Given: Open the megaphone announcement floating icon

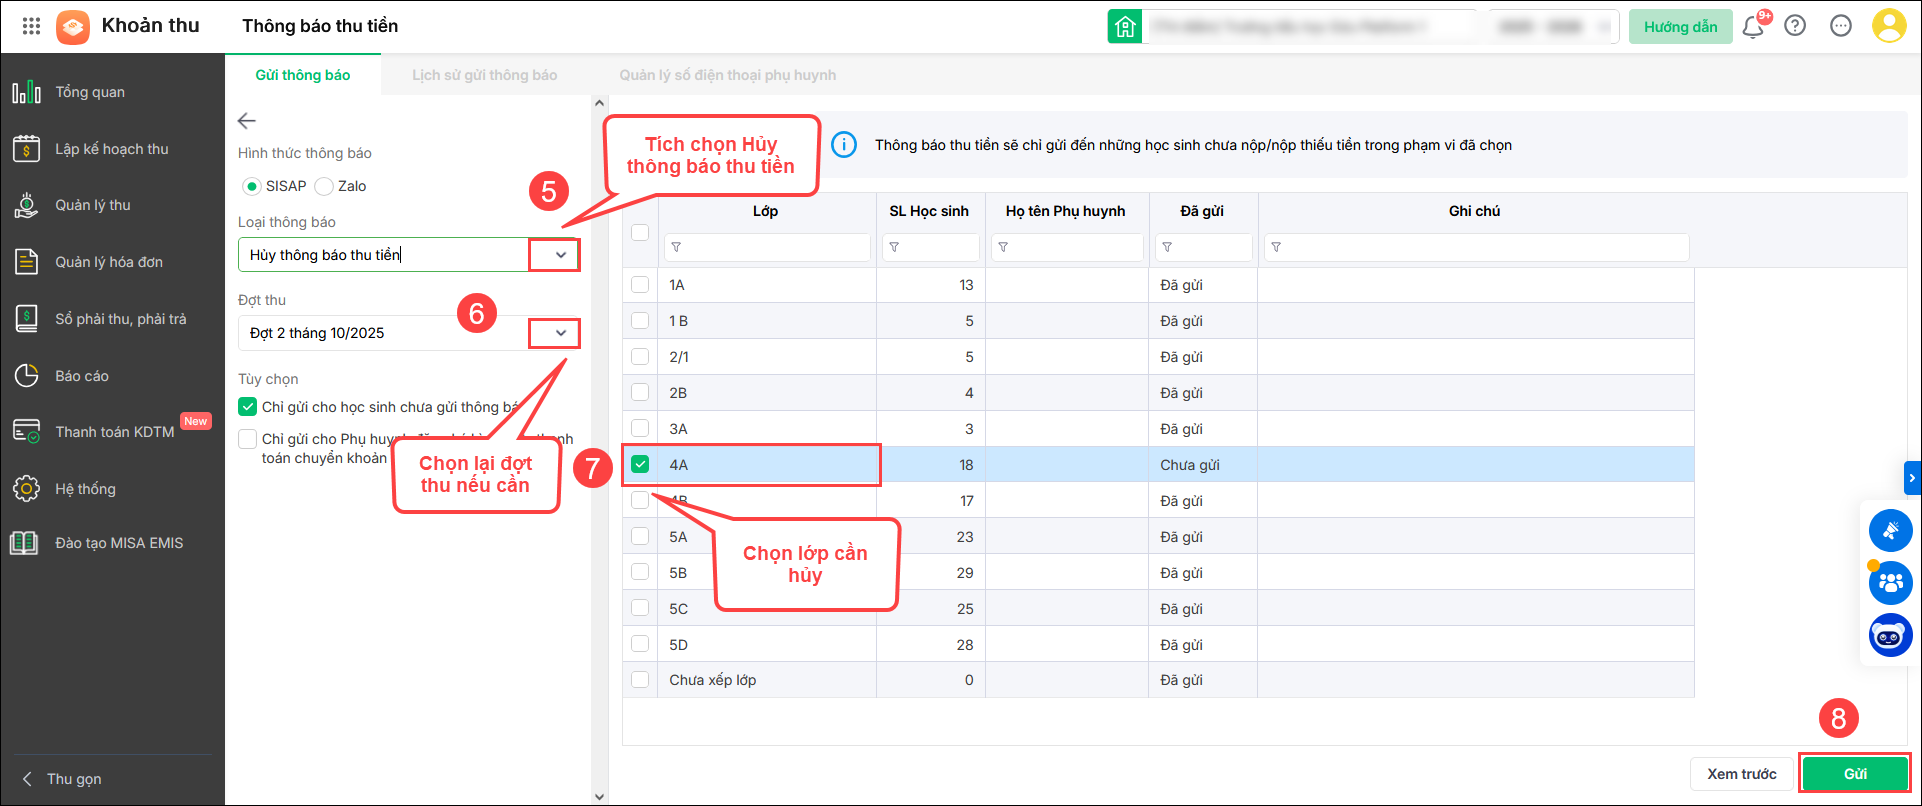Looking at the screenshot, I should click(x=1890, y=530).
